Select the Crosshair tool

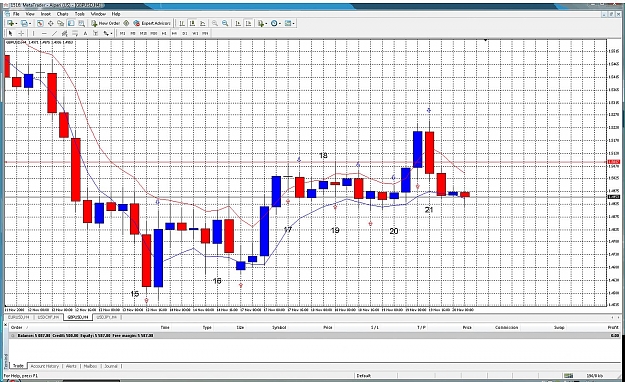tap(21, 33)
